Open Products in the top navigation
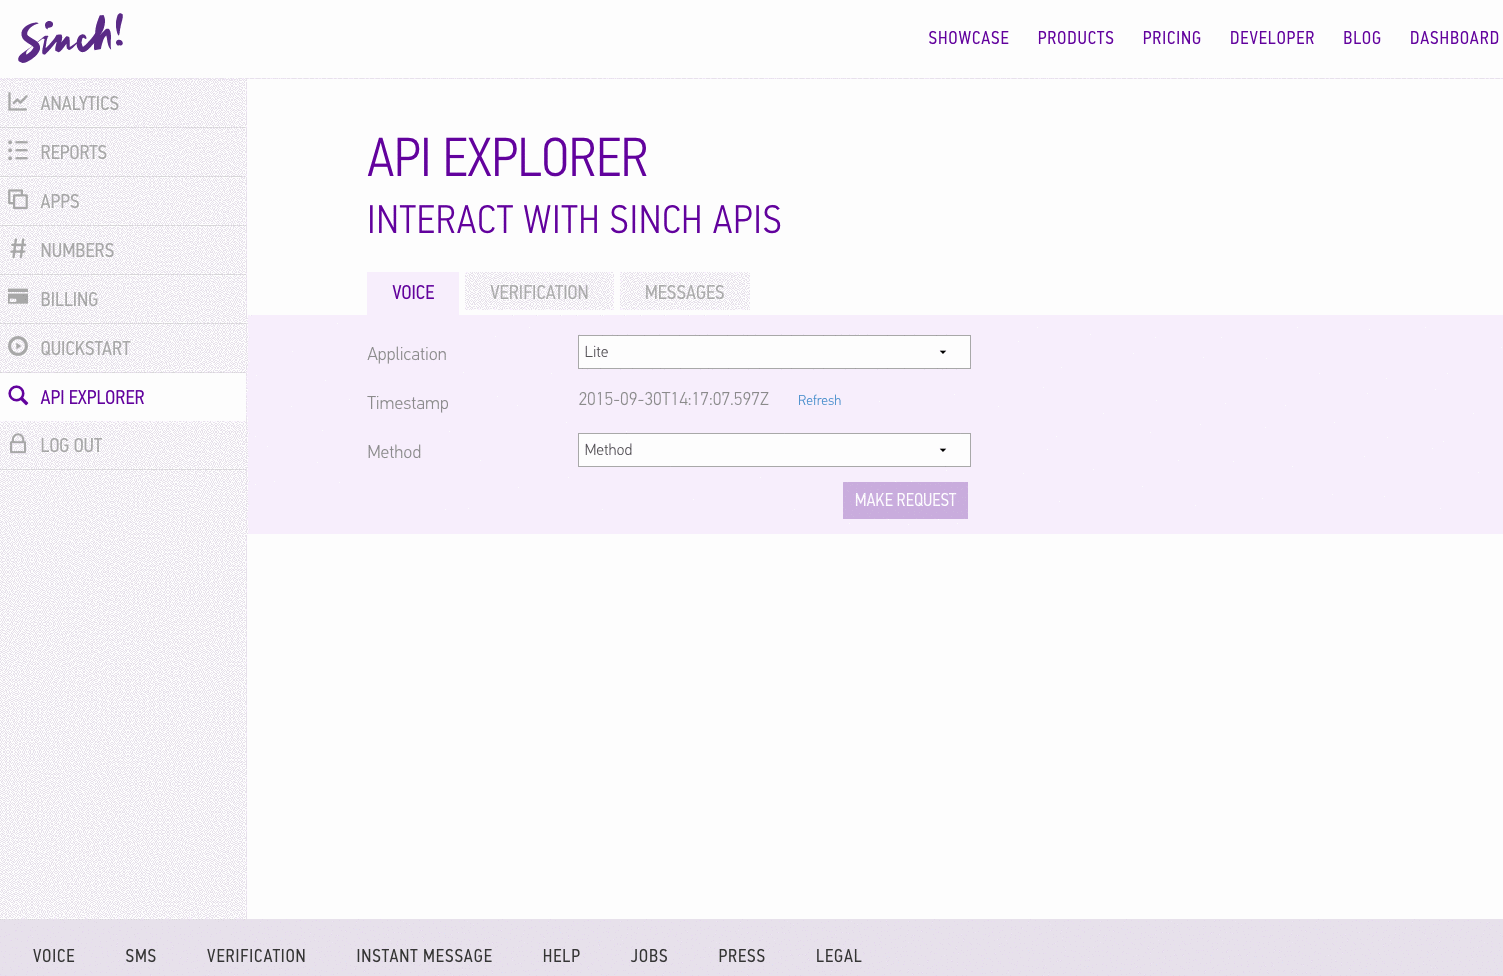This screenshot has height=976, width=1503. click(1076, 38)
